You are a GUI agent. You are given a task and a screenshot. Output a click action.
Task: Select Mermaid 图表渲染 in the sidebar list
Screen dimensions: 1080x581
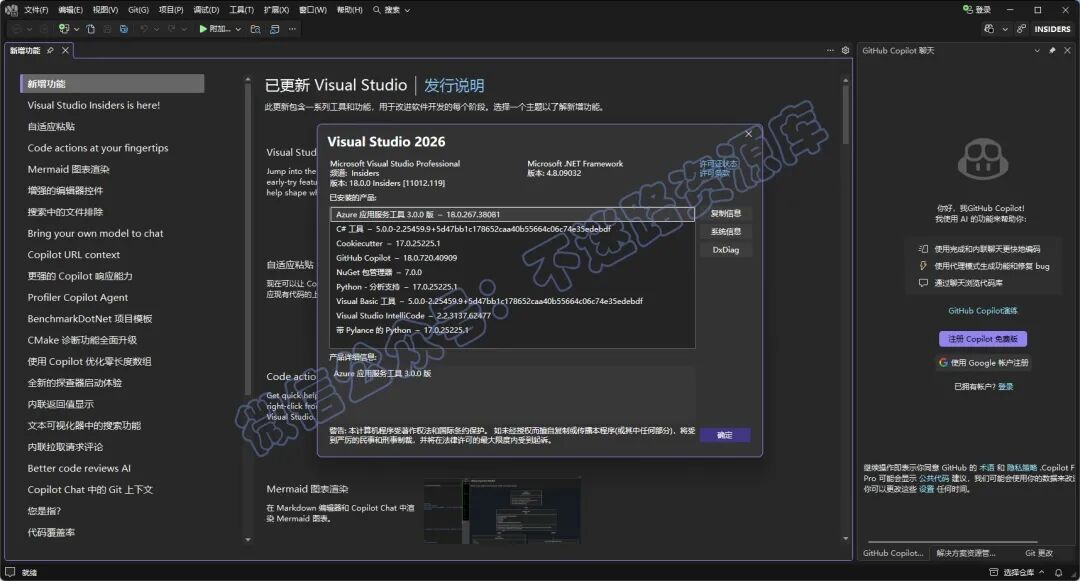[x=68, y=169]
